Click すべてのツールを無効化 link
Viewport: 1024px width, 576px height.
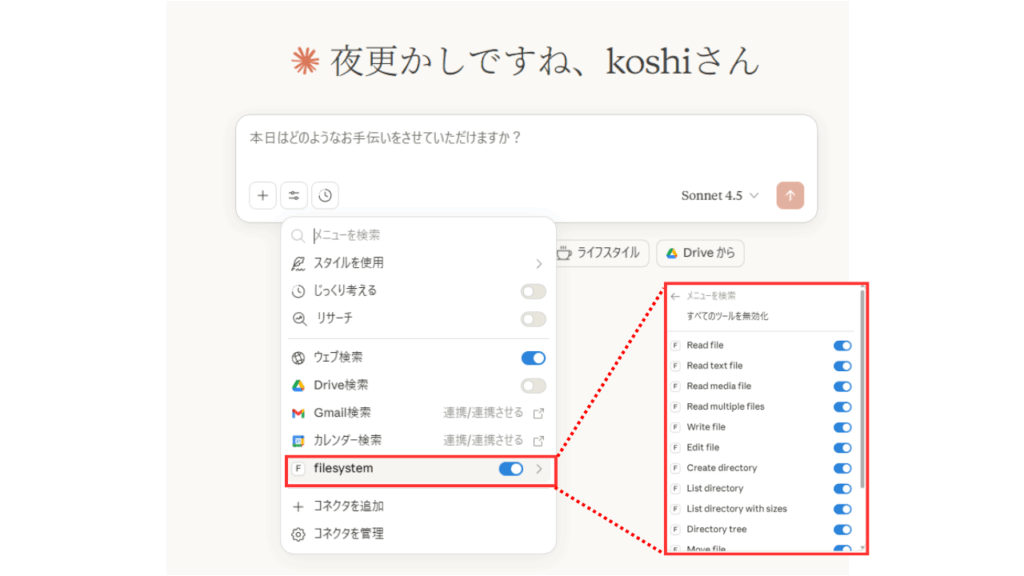pos(727,316)
